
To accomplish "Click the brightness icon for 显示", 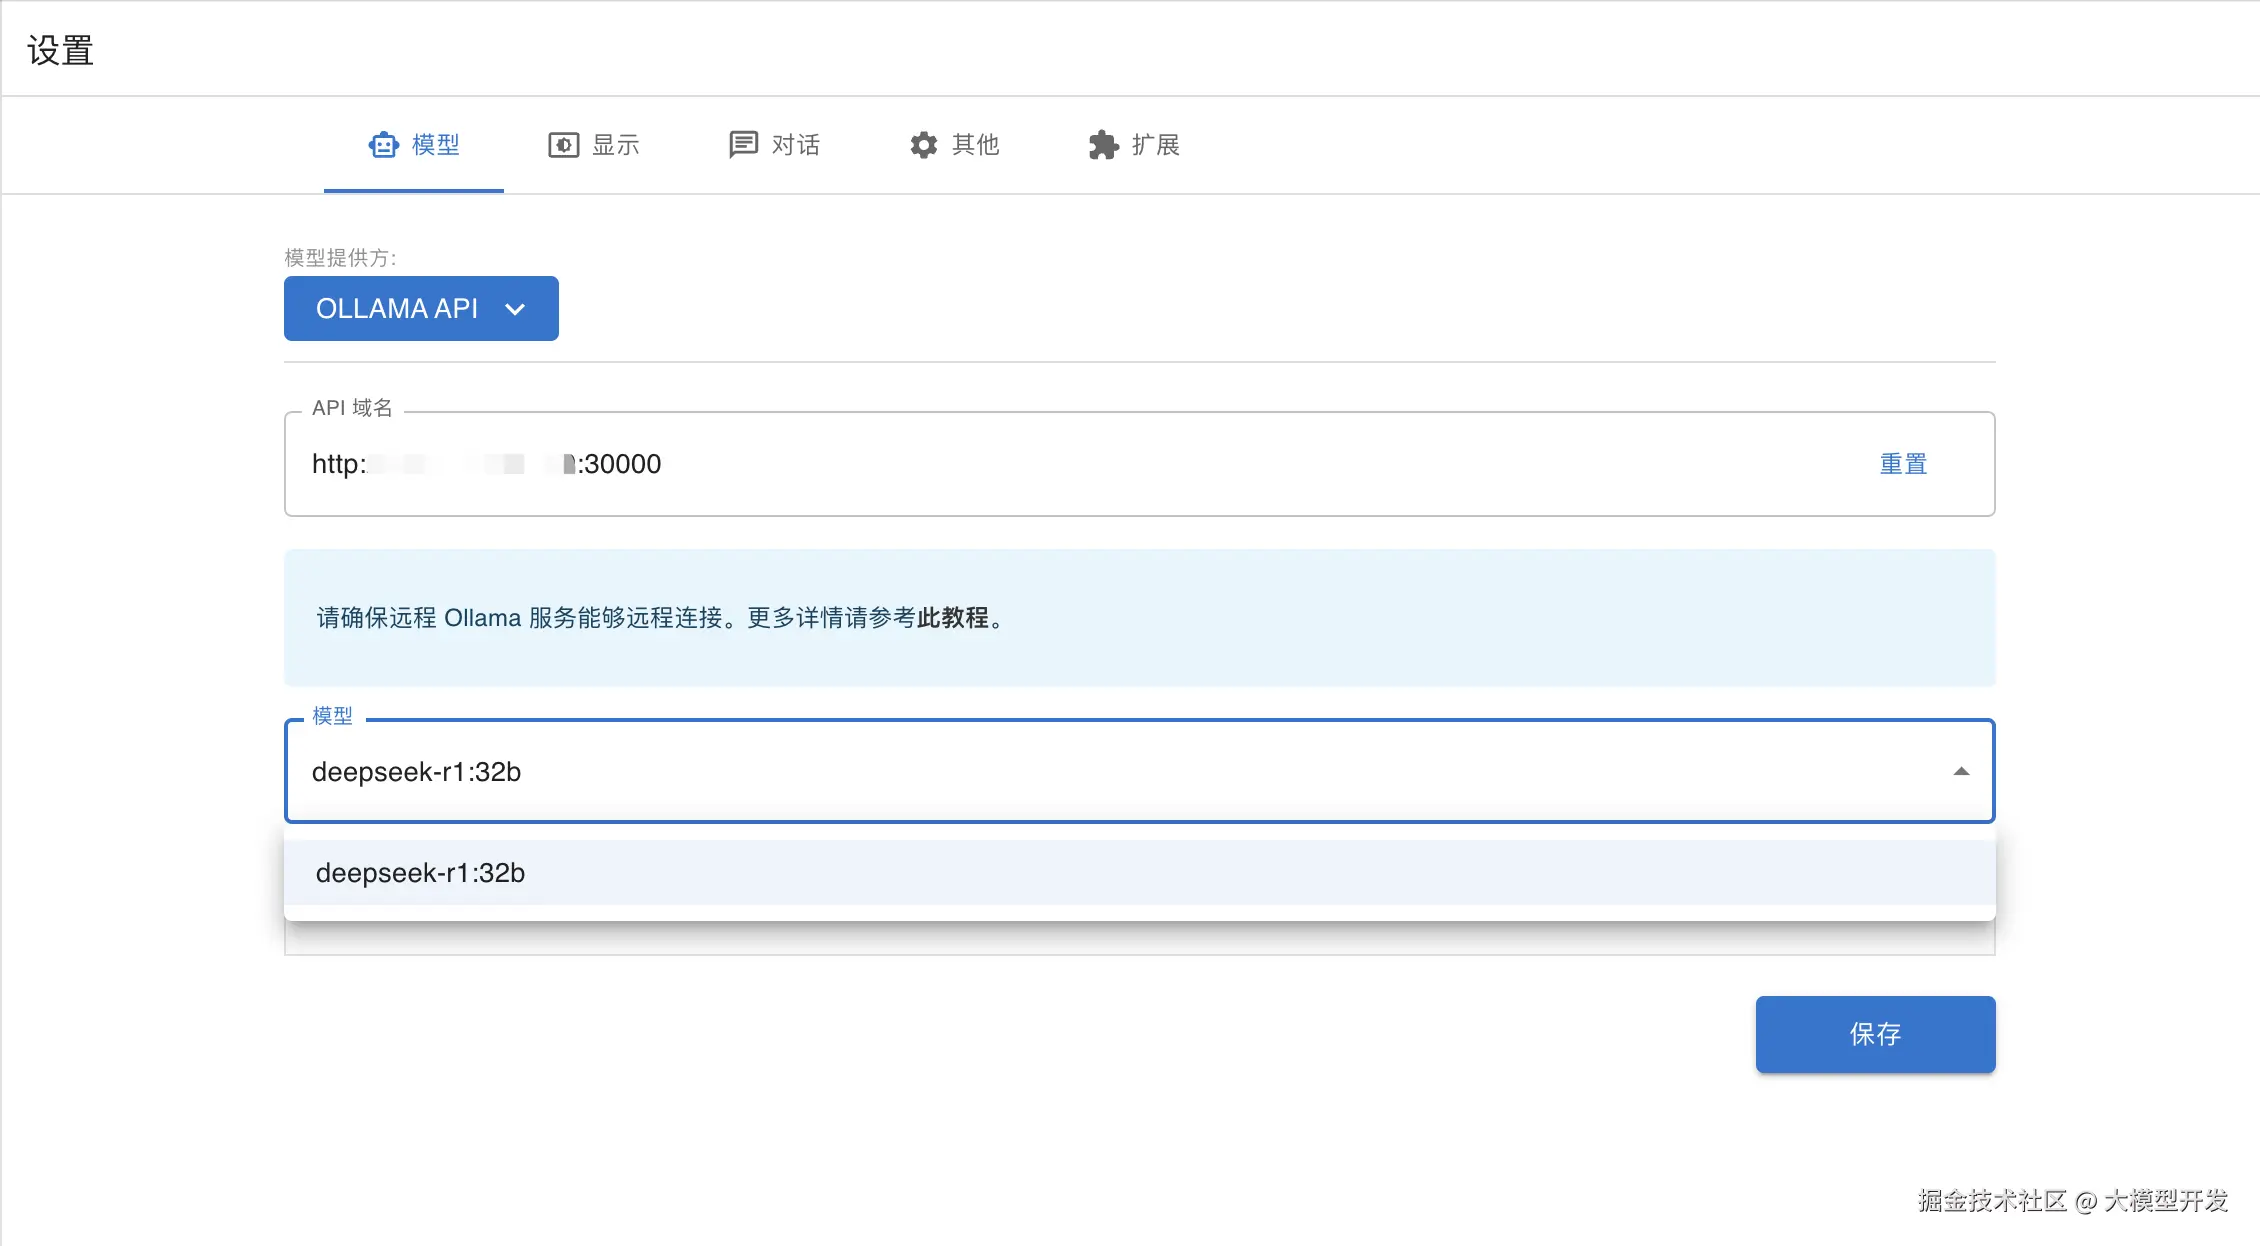I will tap(563, 145).
